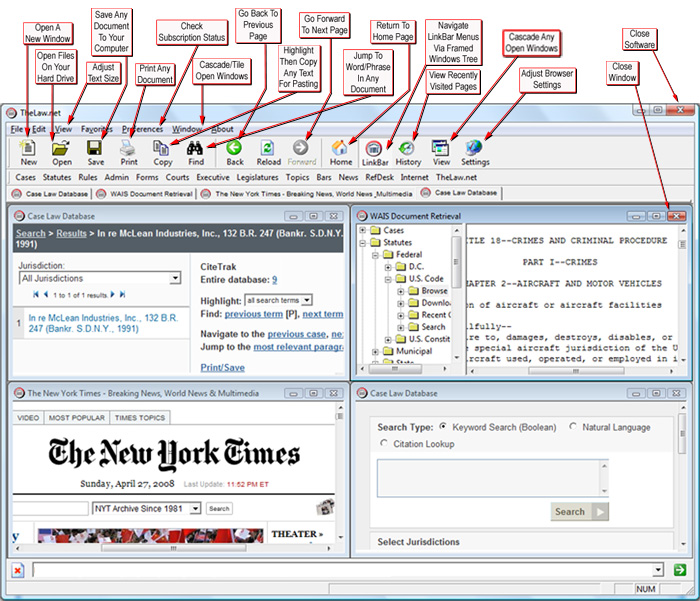Print document using the Print icon

point(129,148)
